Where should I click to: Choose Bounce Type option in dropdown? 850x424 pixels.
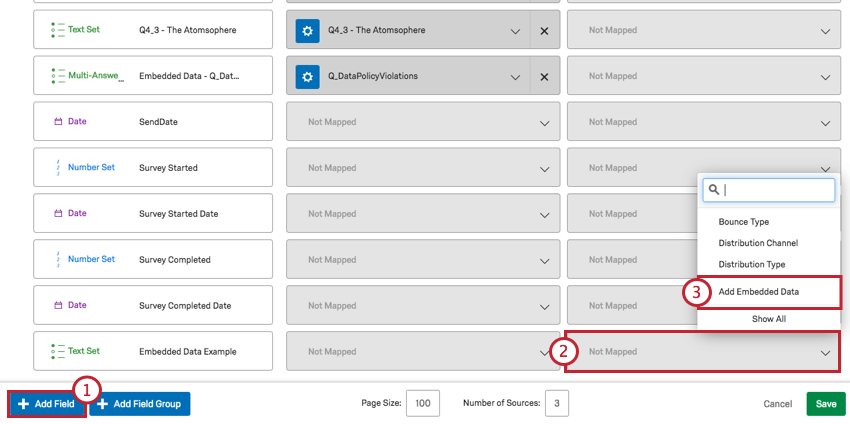click(x=744, y=222)
